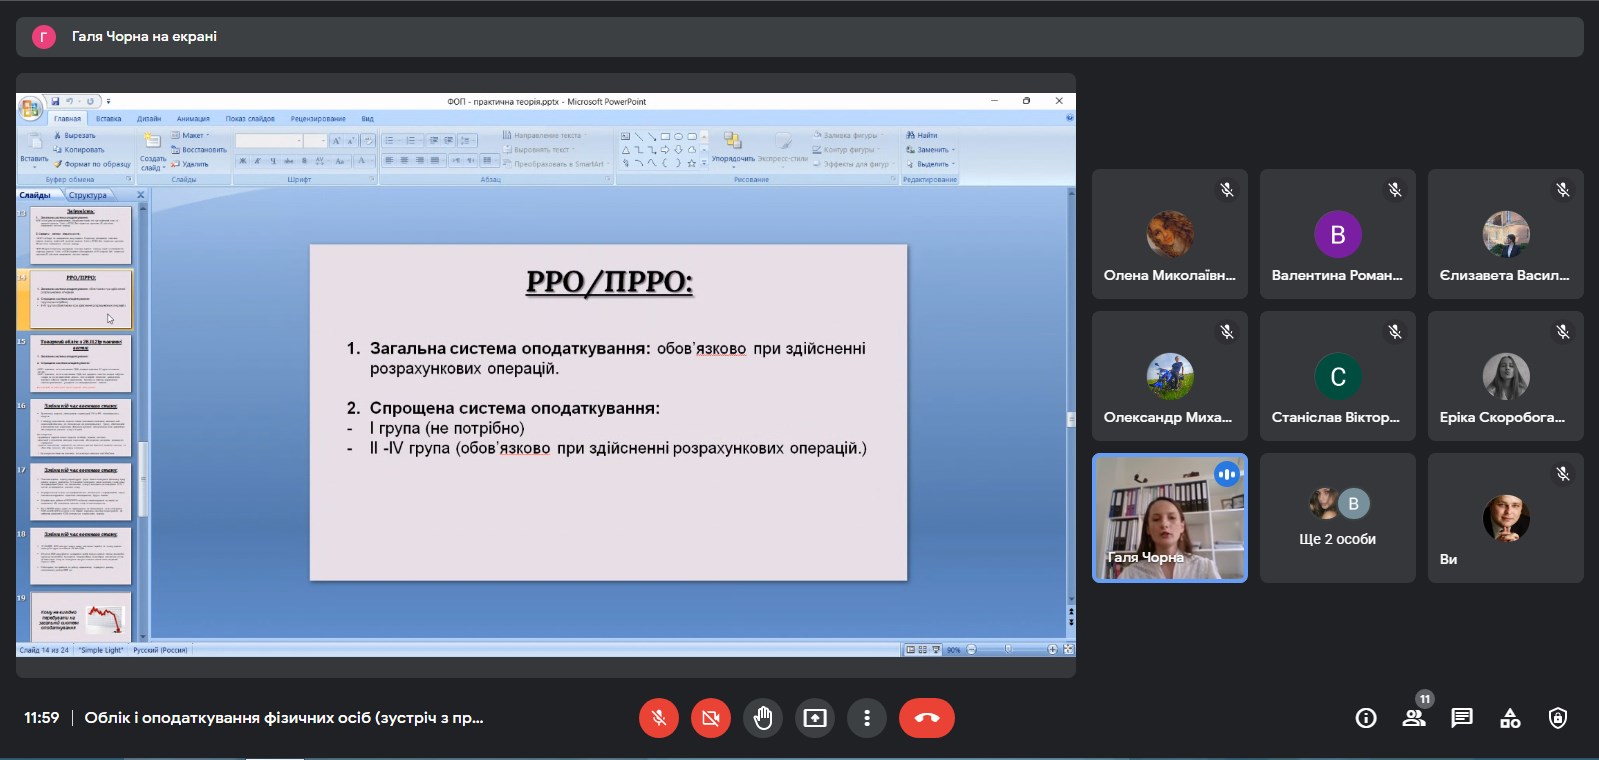1599x760 pixels.
Task: Center align paragraph text
Action: pos(405,160)
